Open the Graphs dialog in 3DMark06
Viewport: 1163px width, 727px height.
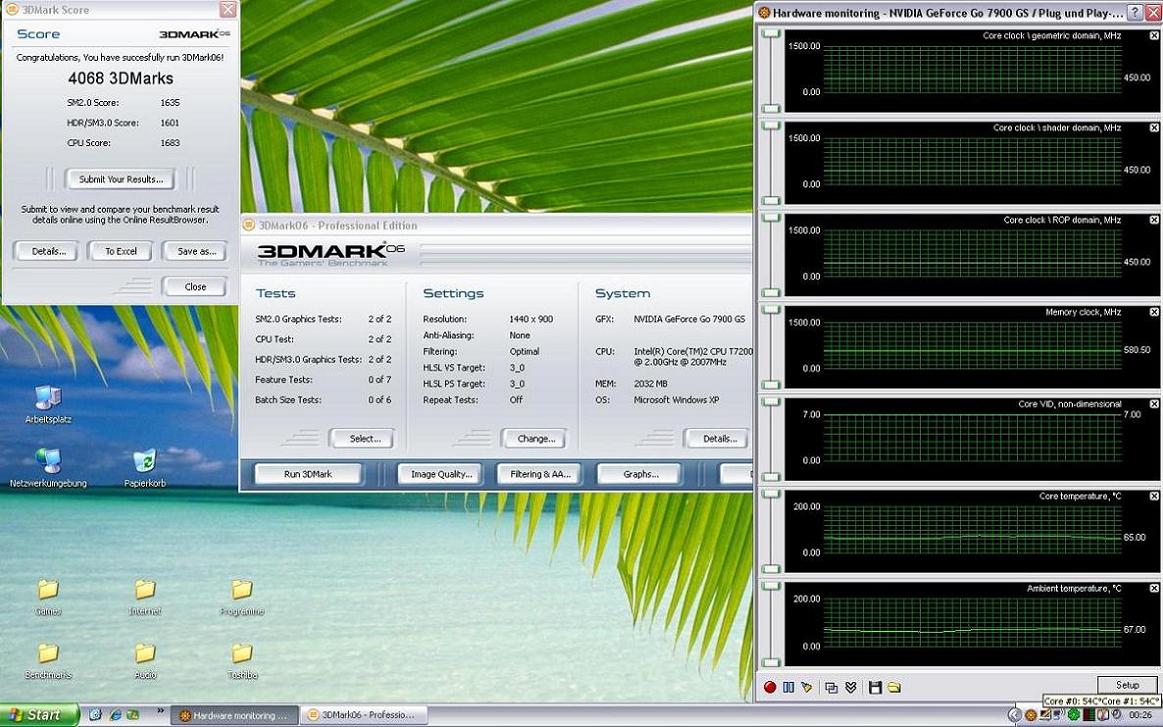[640, 474]
